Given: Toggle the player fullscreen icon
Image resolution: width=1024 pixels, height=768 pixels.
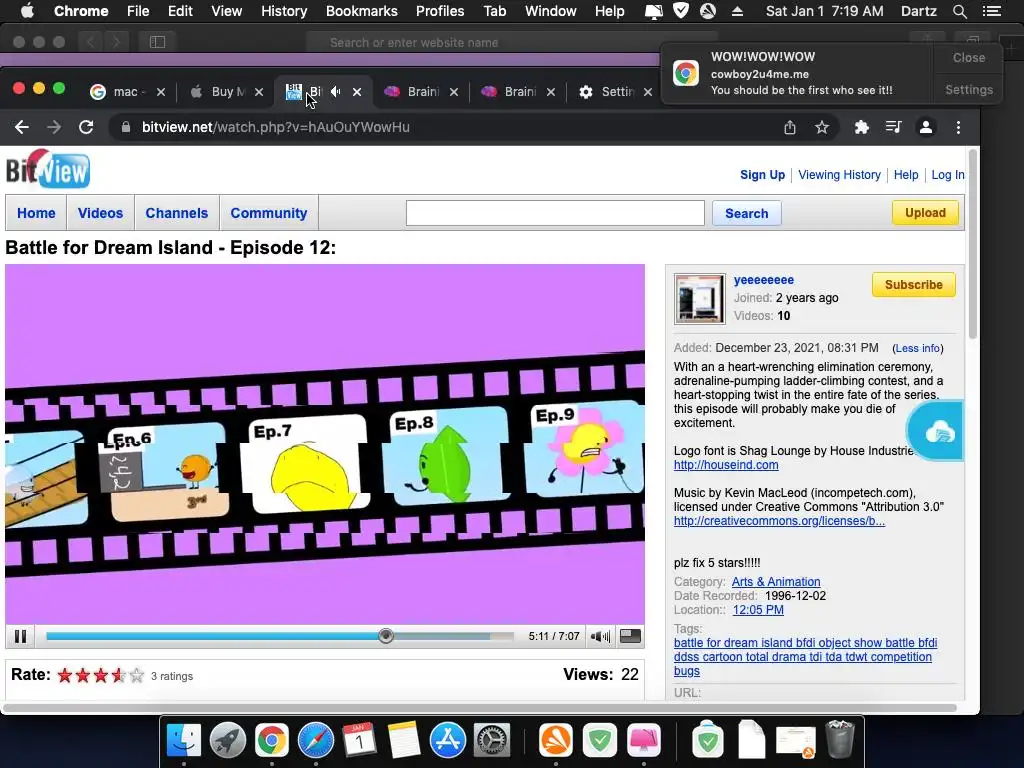Looking at the screenshot, I should [630, 636].
